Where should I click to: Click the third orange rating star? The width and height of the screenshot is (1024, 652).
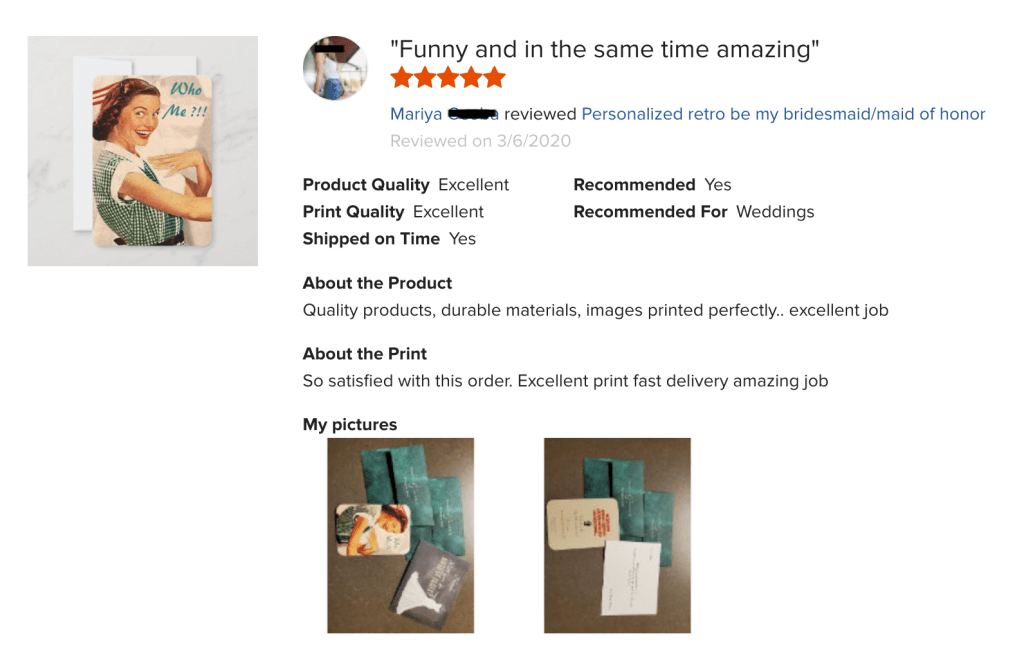pyautogui.click(x=448, y=78)
